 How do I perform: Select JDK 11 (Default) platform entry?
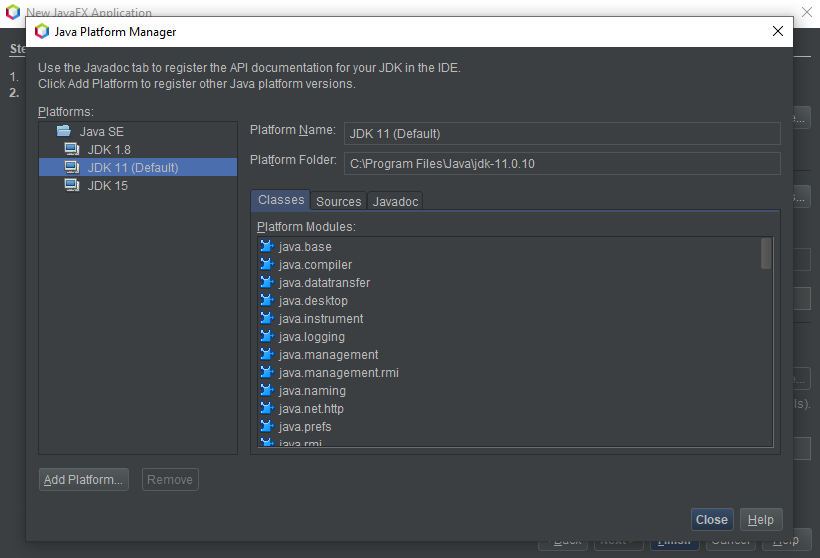coord(133,167)
